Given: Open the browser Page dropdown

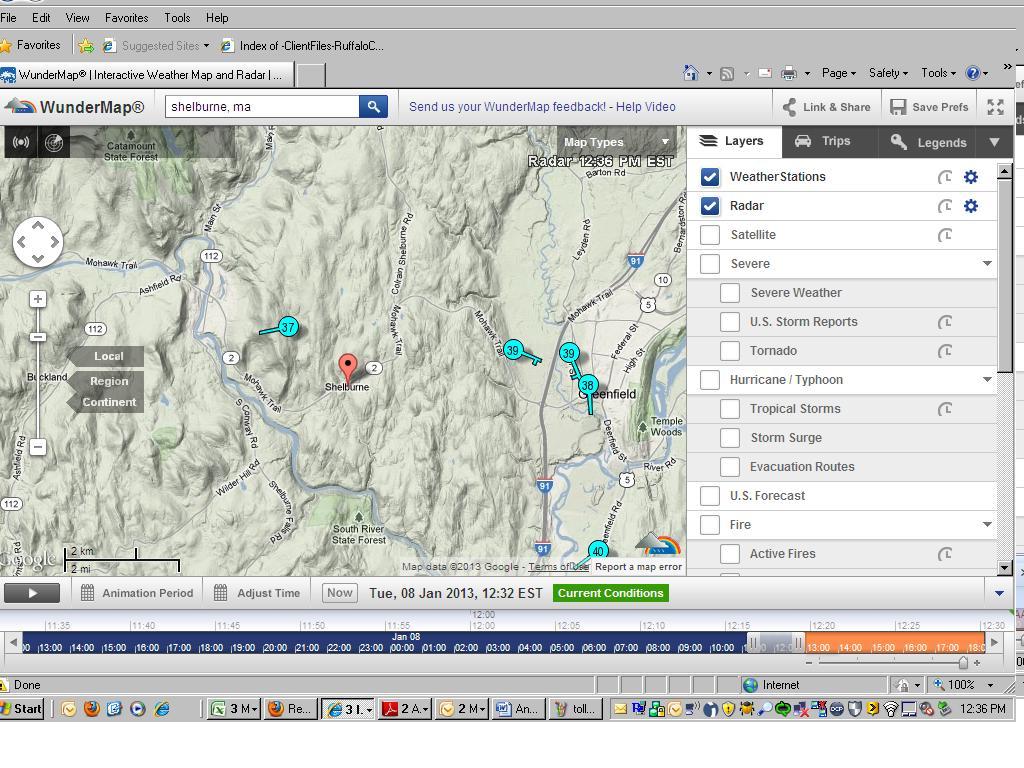Looking at the screenshot, I should pyautogui.click(x=839, y=73).
